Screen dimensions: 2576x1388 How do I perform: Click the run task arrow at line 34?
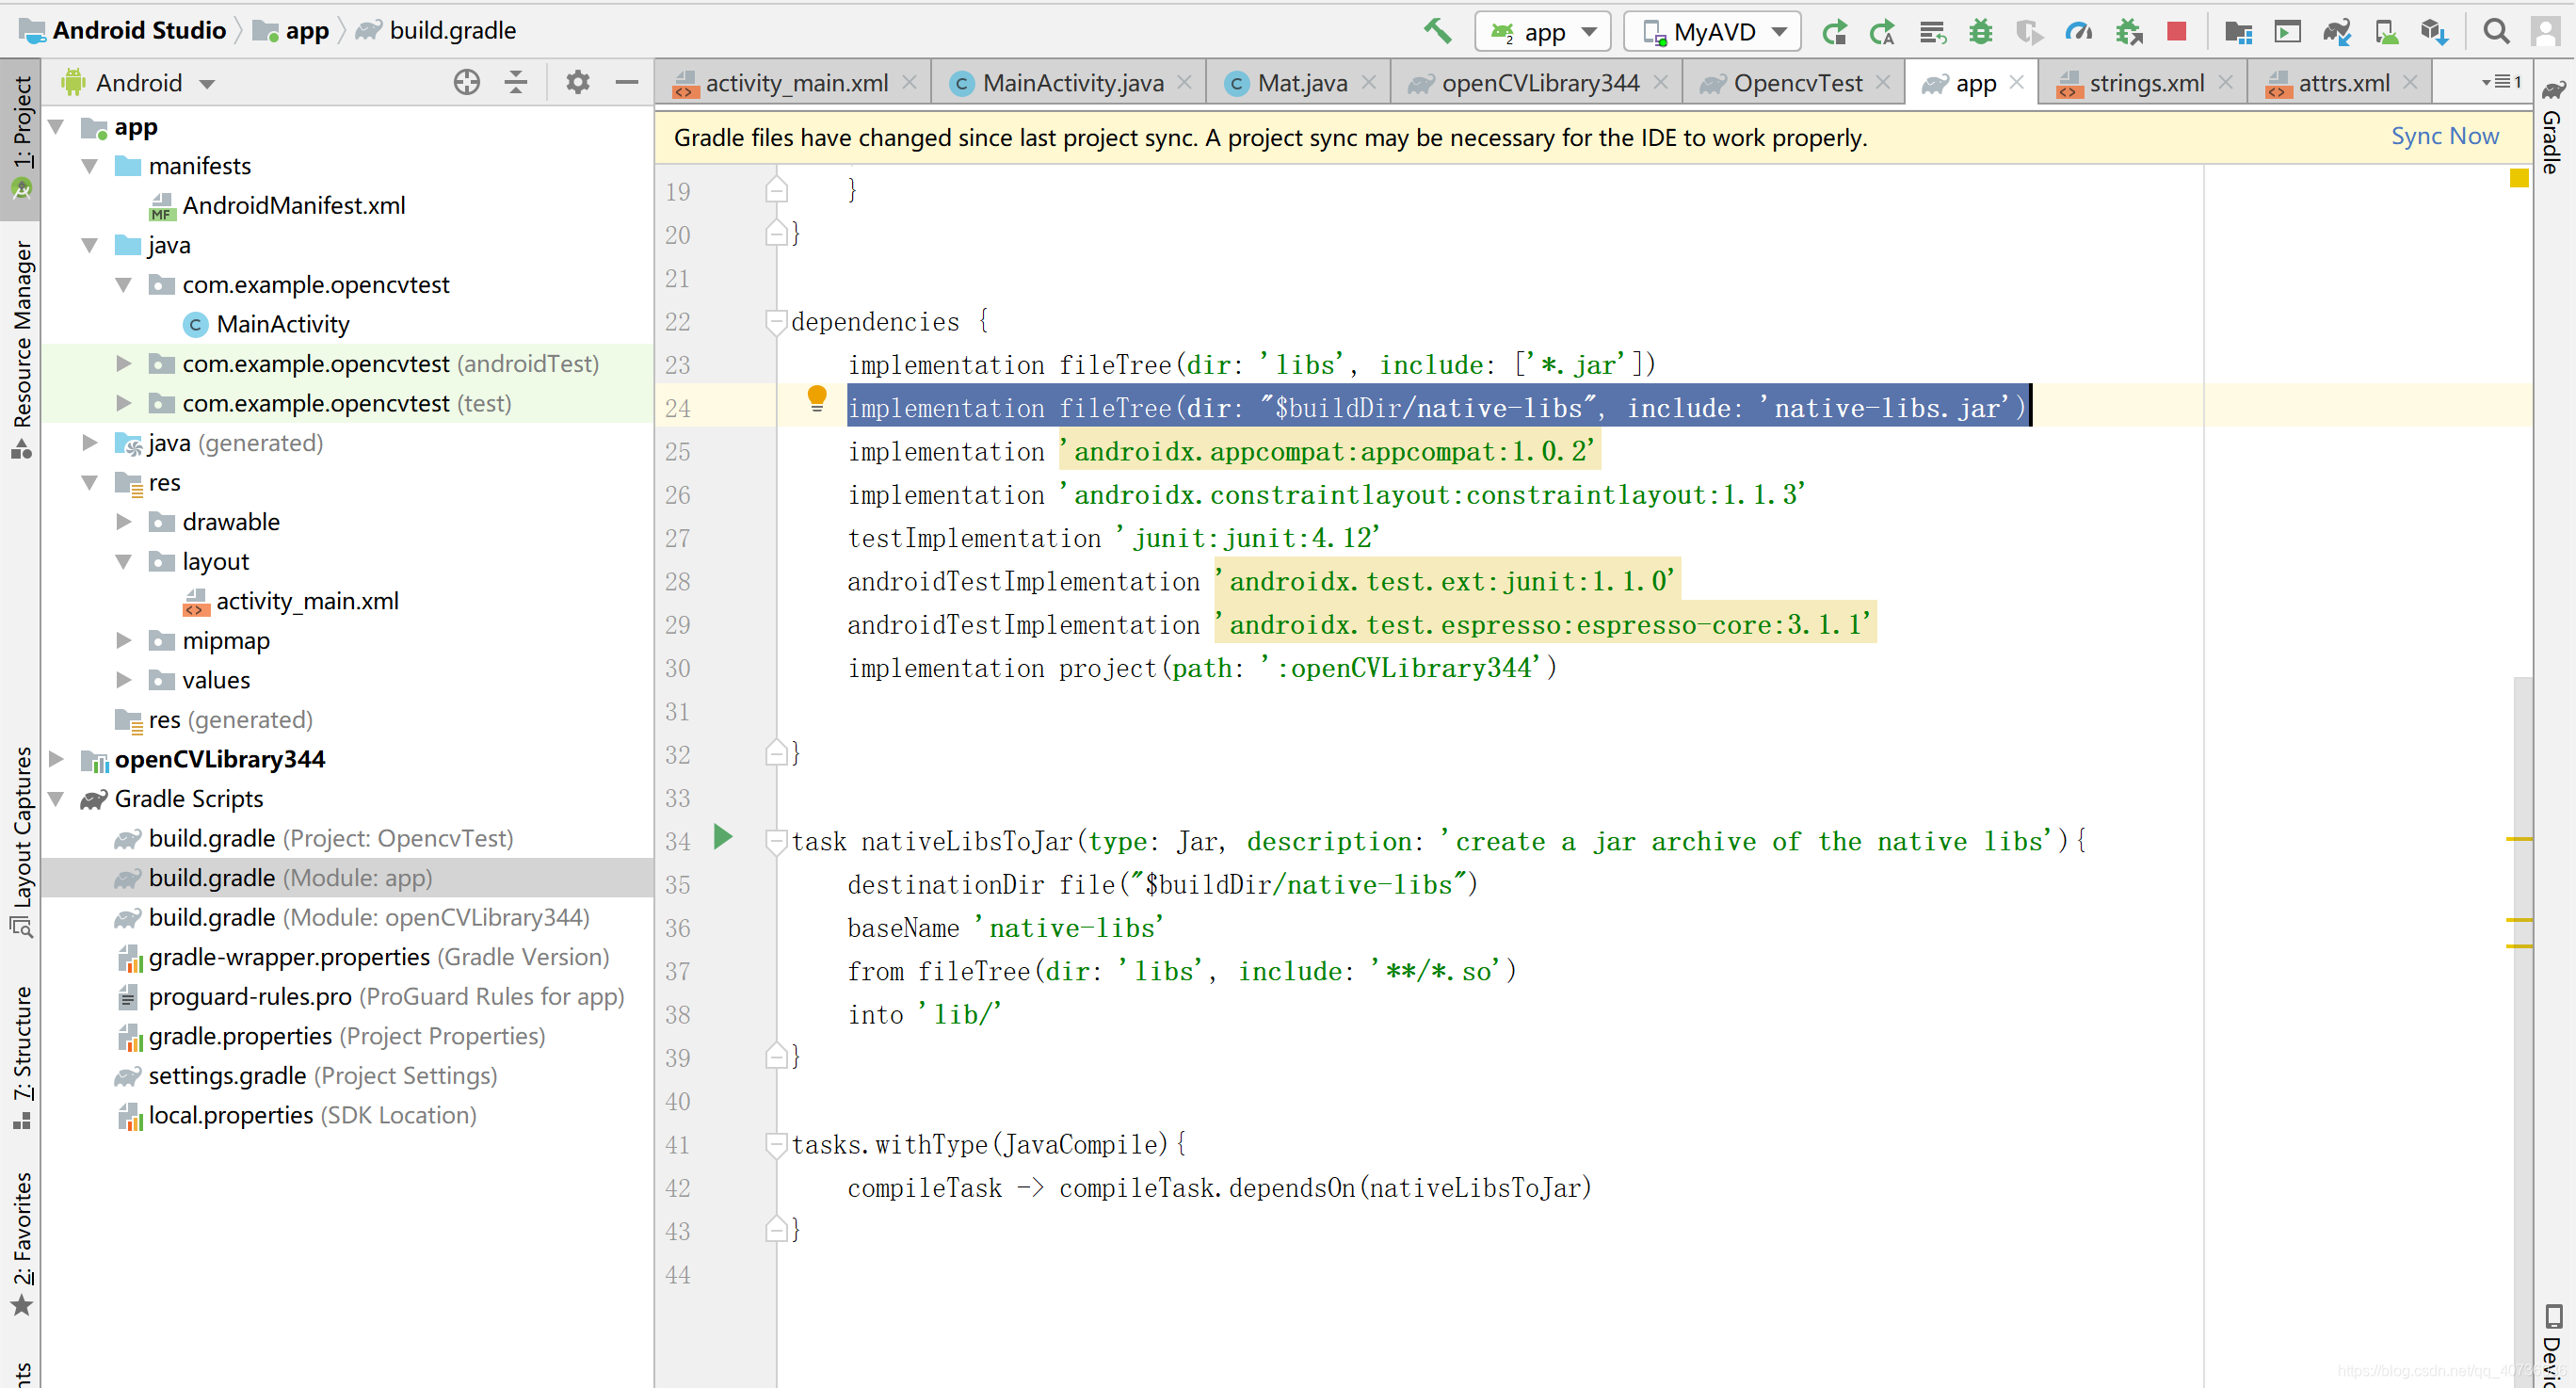[728, 839]
